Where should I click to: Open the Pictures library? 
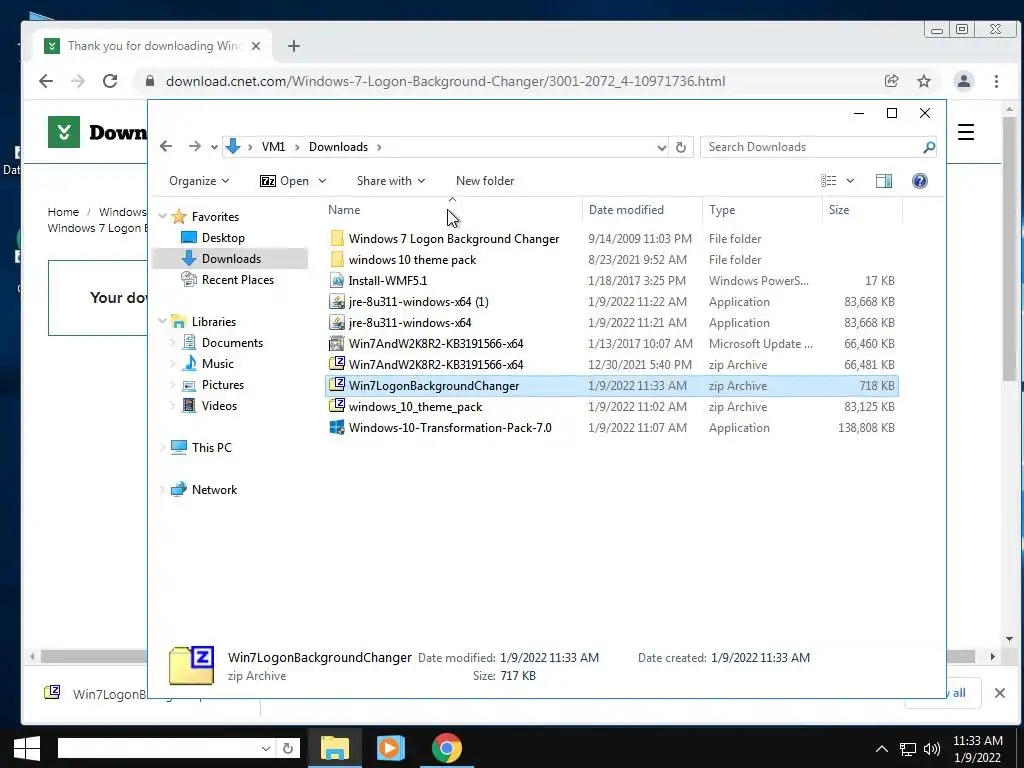click(222, 385)
